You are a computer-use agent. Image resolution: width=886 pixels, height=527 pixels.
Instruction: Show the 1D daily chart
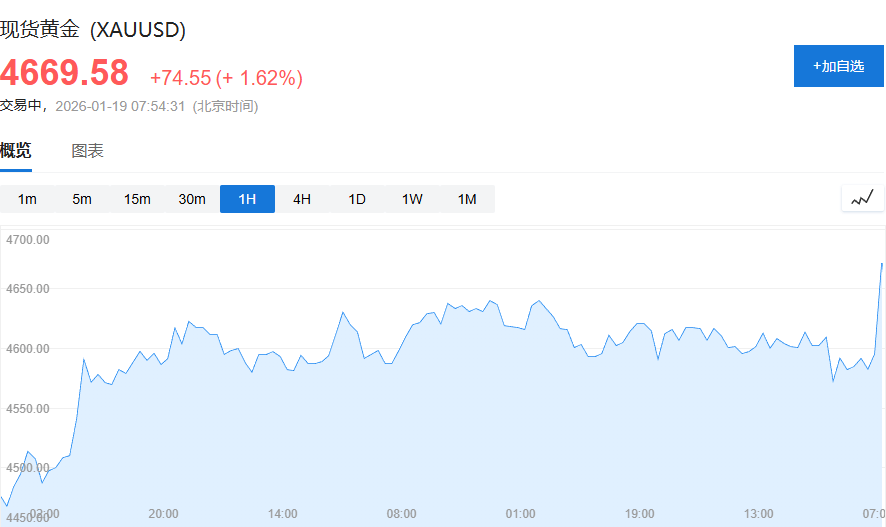tap(357, 199)
